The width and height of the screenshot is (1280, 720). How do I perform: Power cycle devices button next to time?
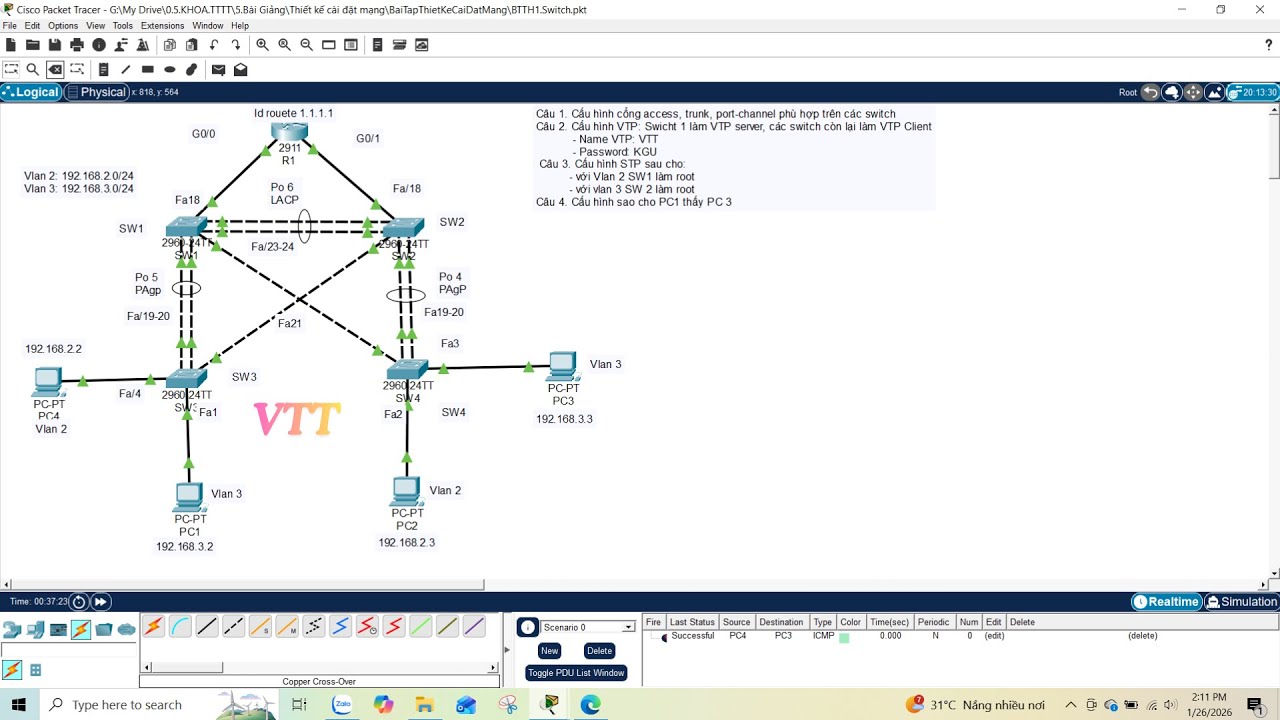pos(79,602)
